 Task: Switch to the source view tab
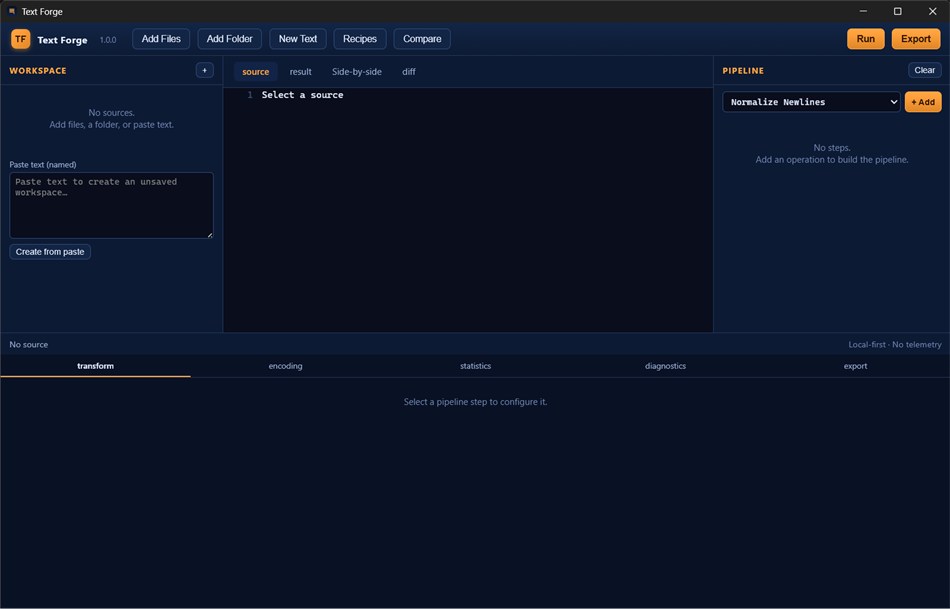[256, 72]
